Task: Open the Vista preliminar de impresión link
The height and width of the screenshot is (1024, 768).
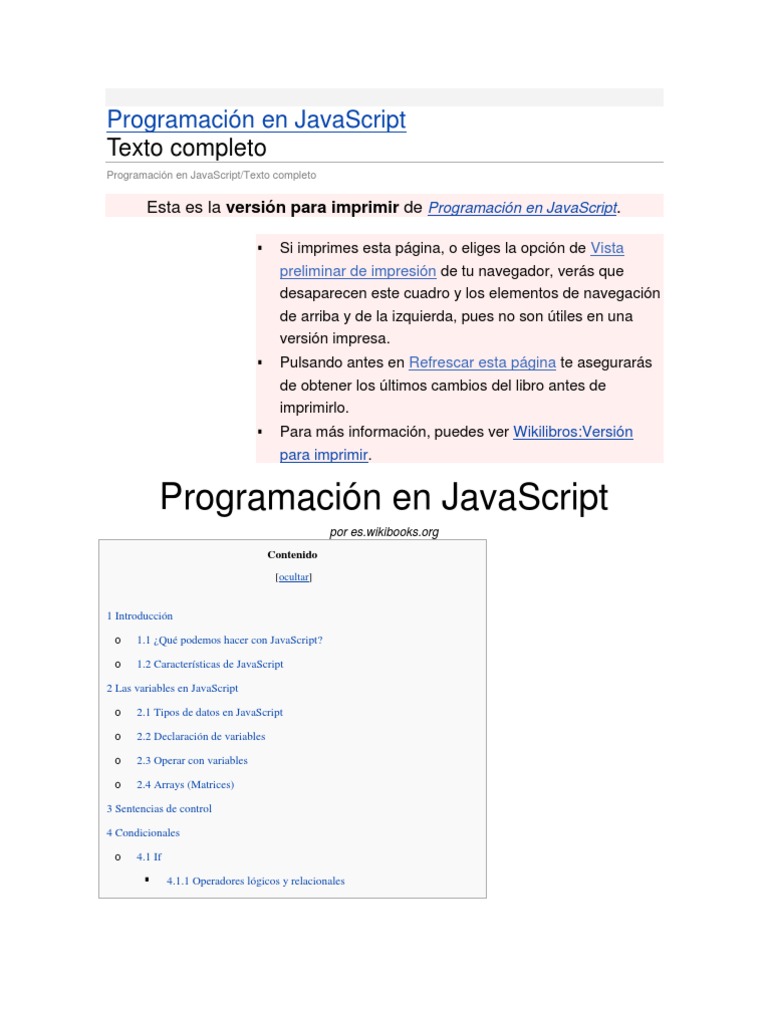Action: [x=451, y=259]
